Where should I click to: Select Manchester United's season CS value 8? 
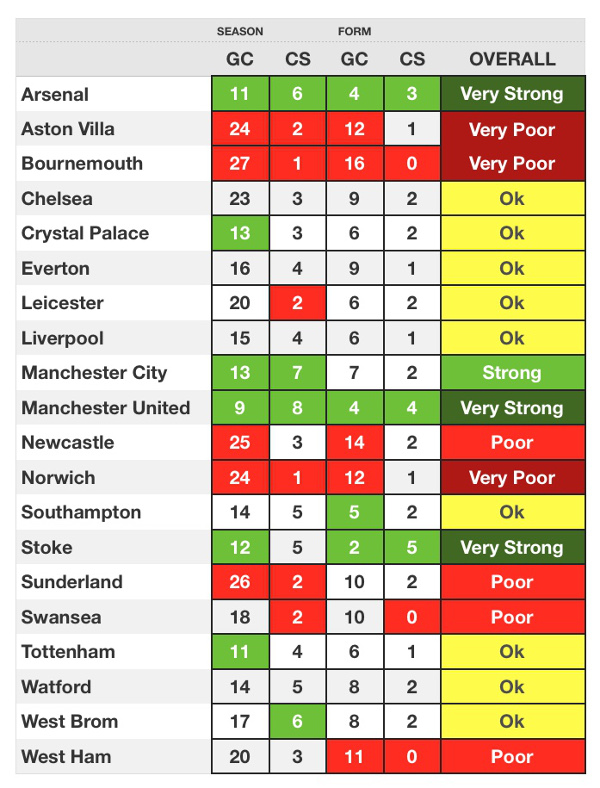pyautogui.click(x=297, y=408)
